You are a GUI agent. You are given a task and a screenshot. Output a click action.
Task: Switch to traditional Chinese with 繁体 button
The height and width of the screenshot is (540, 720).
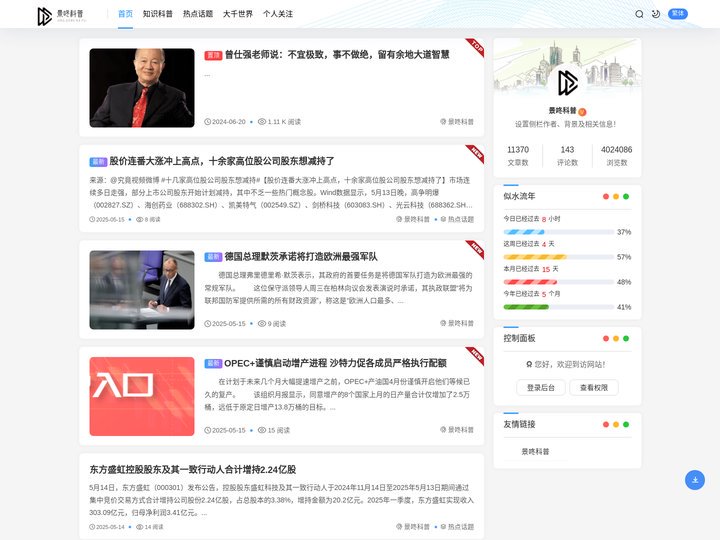pos(678,14)
